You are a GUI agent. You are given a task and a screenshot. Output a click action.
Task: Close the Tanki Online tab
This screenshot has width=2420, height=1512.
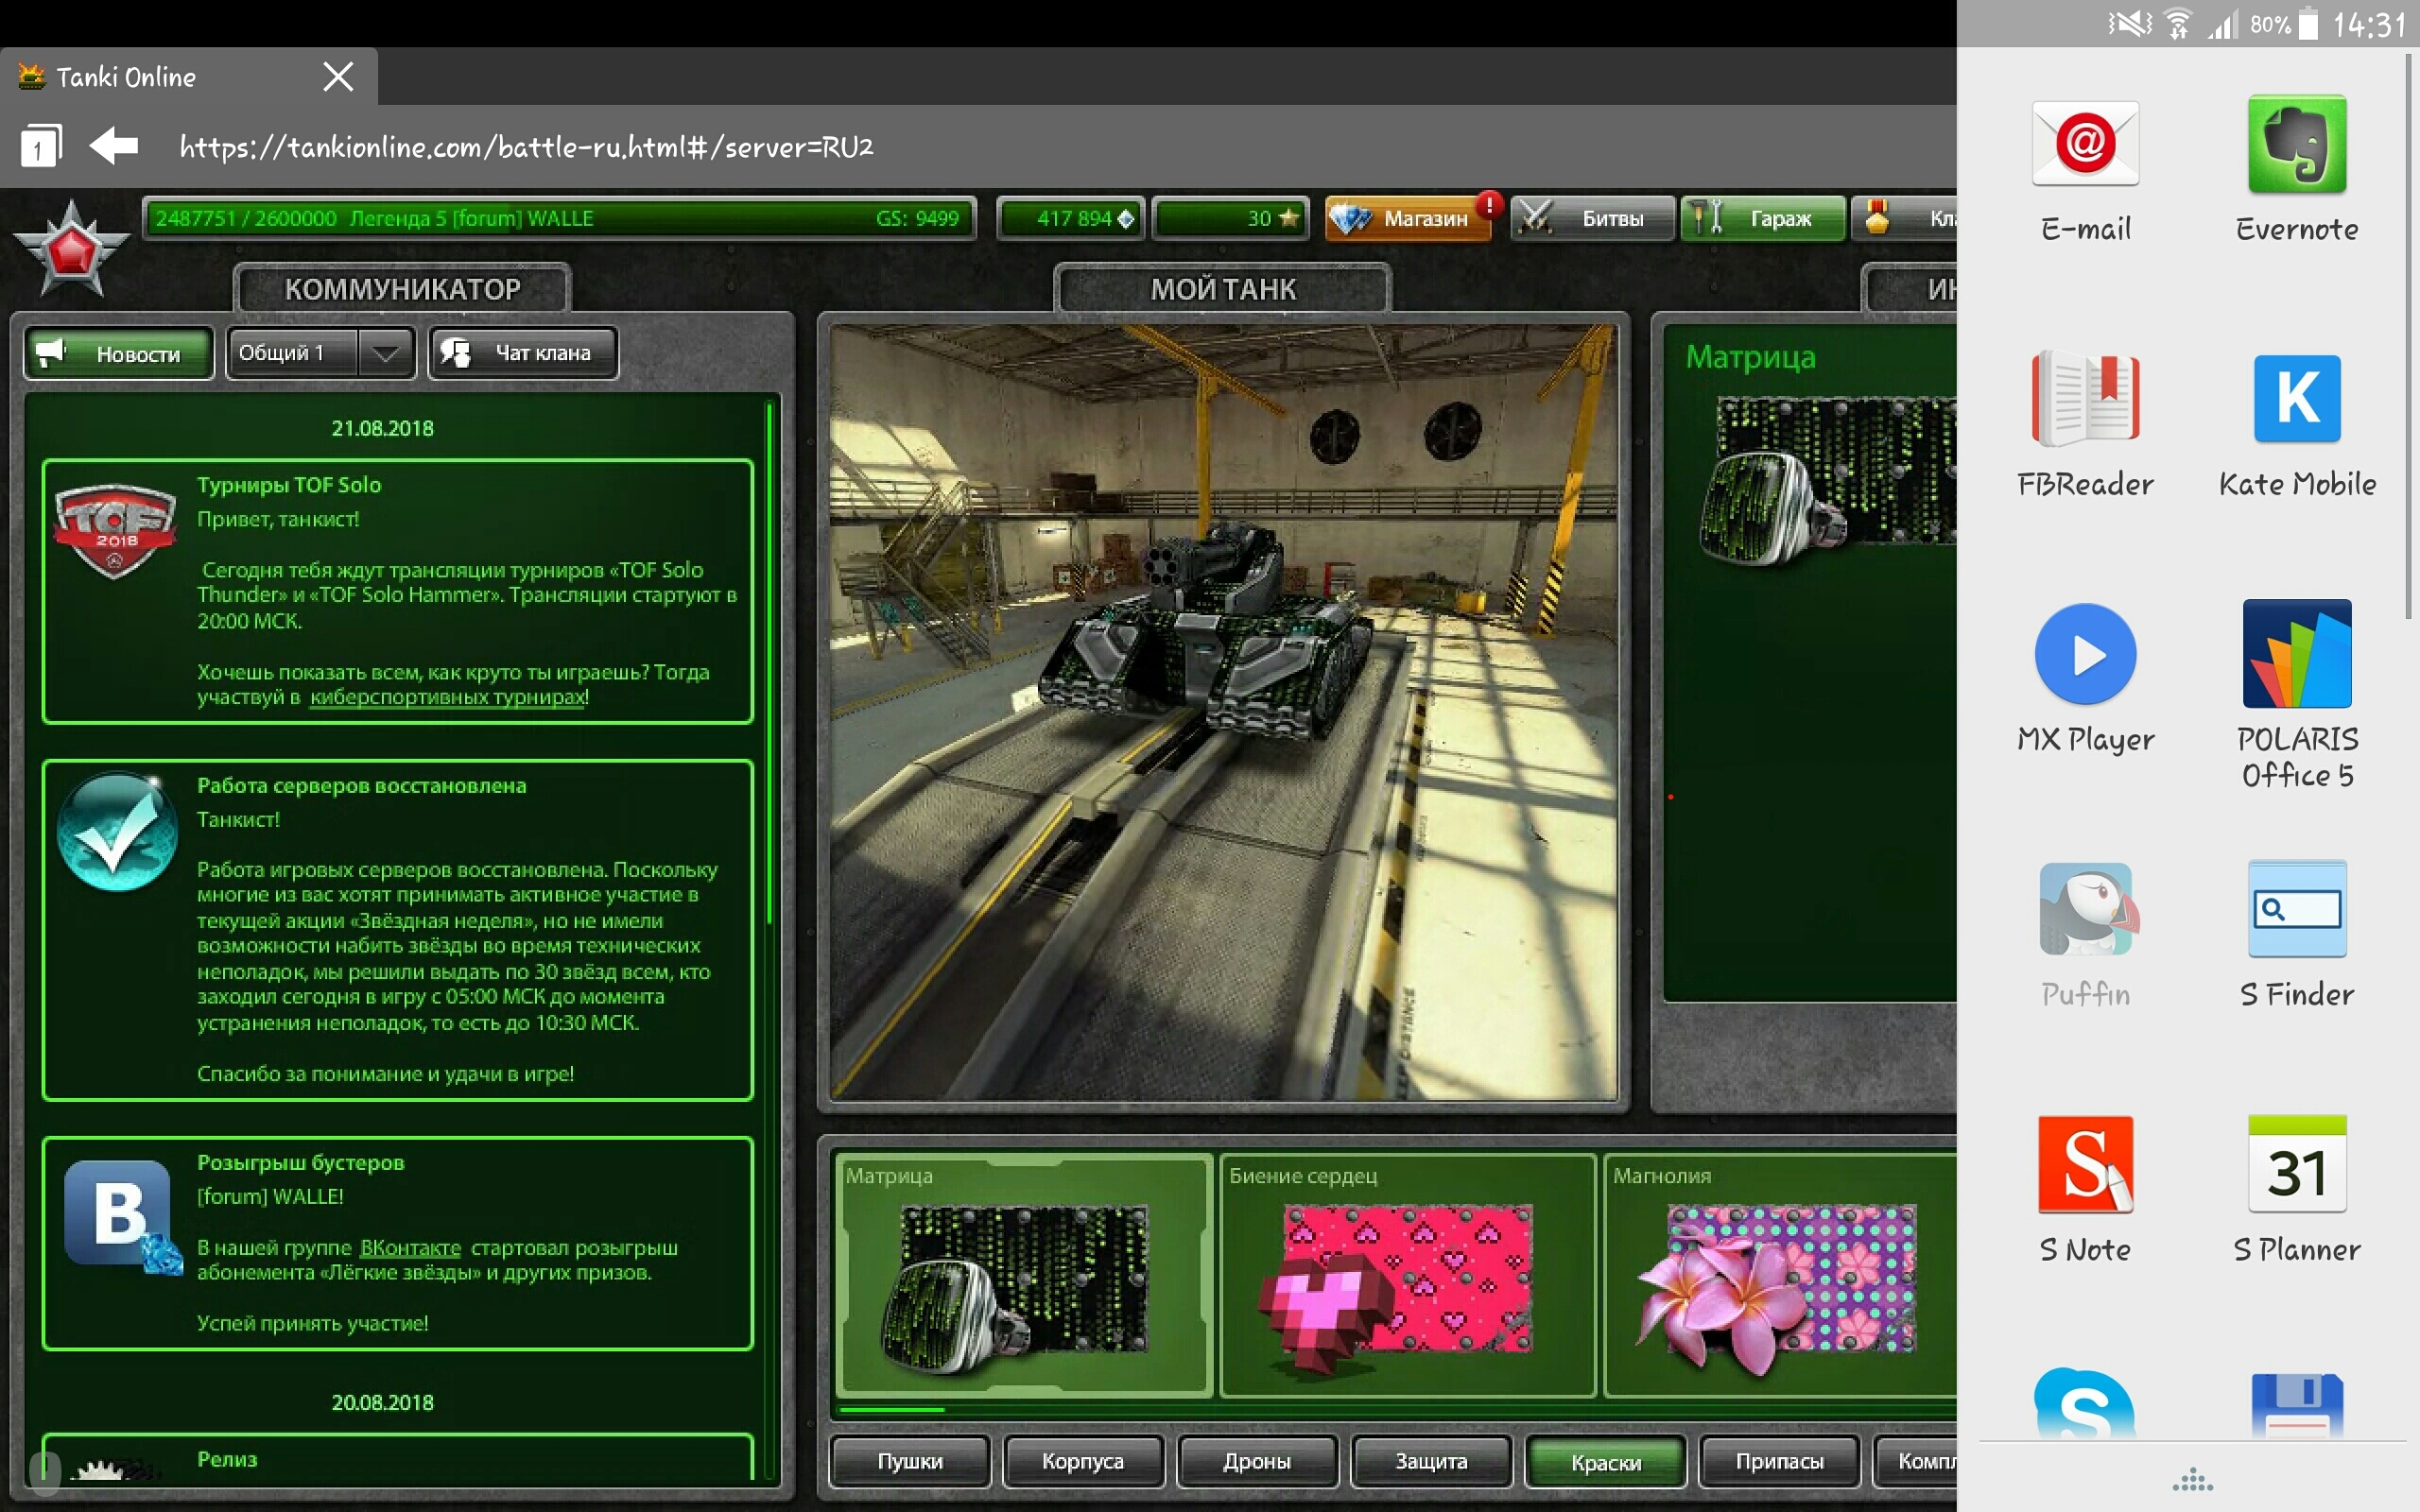pyautogui.click(x=338, y=77)
